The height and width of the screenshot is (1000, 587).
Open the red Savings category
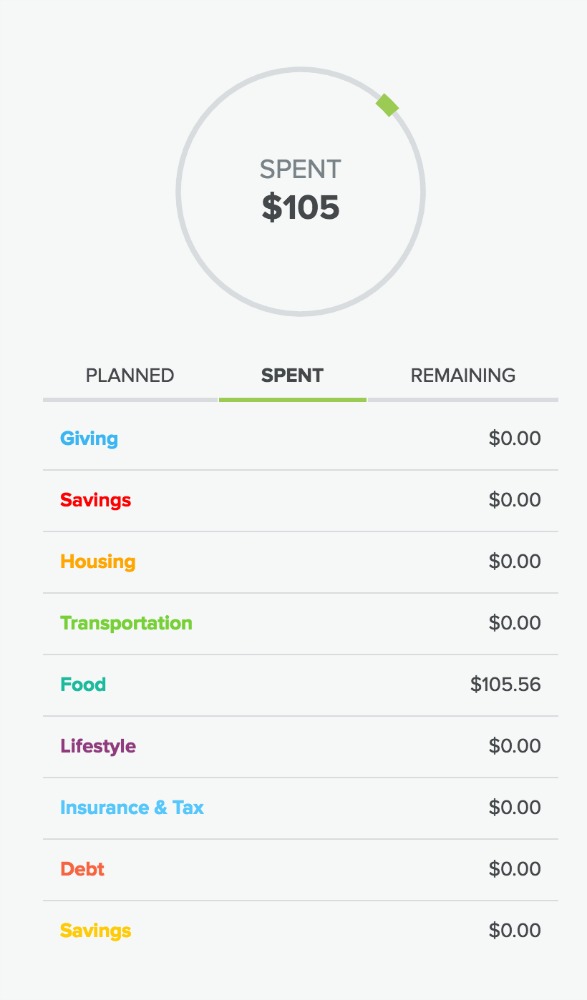[95, 500]
